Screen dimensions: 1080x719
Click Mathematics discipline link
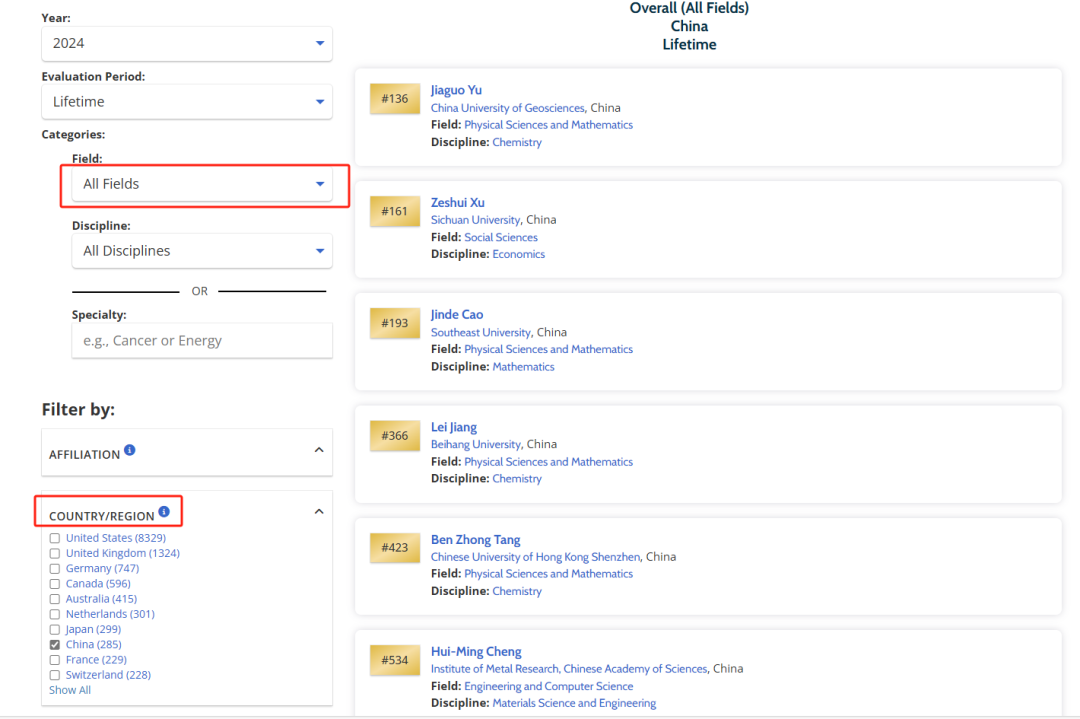click(x=523, y=367)
